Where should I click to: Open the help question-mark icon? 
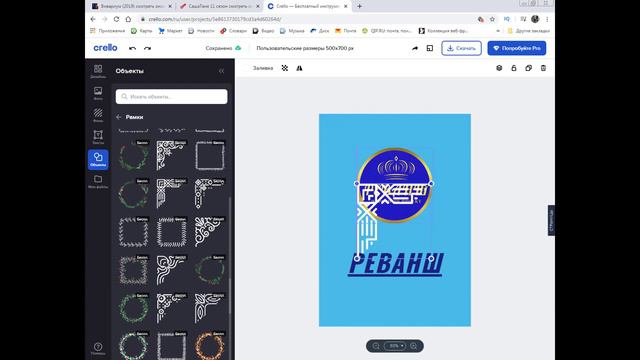[x=98, y=348]
